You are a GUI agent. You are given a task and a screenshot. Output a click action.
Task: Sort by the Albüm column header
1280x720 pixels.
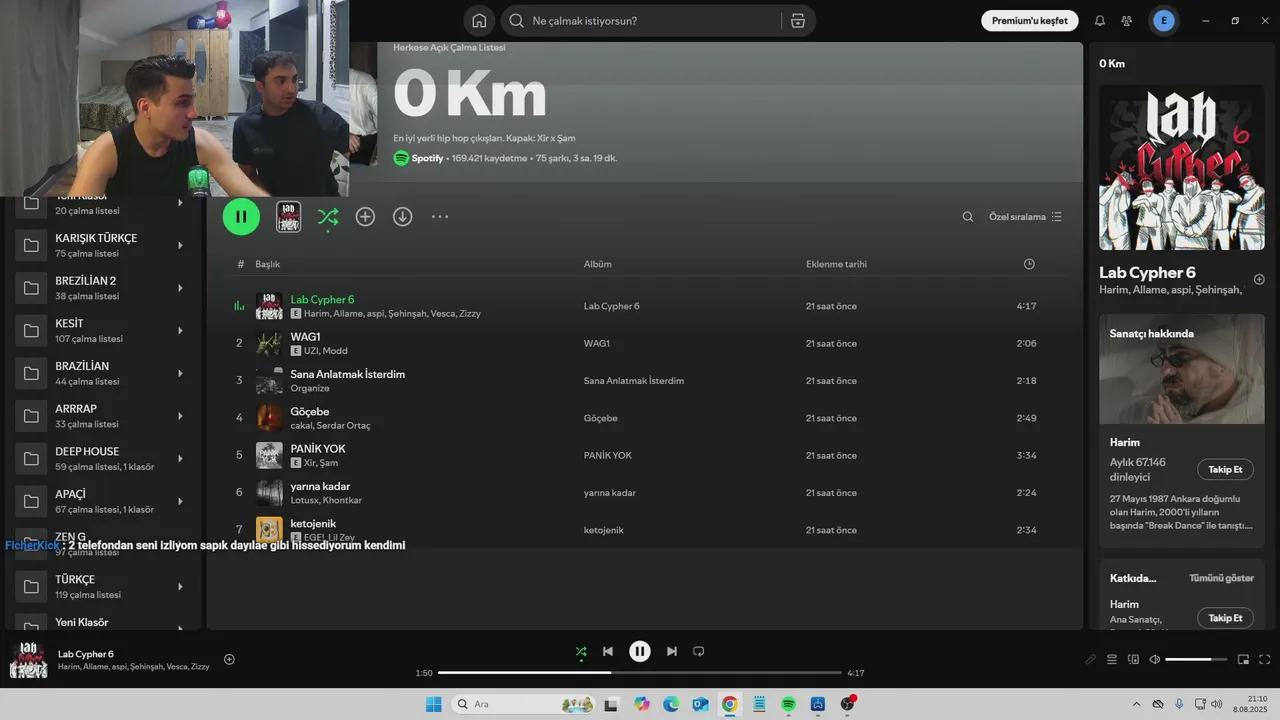point(597,264)
